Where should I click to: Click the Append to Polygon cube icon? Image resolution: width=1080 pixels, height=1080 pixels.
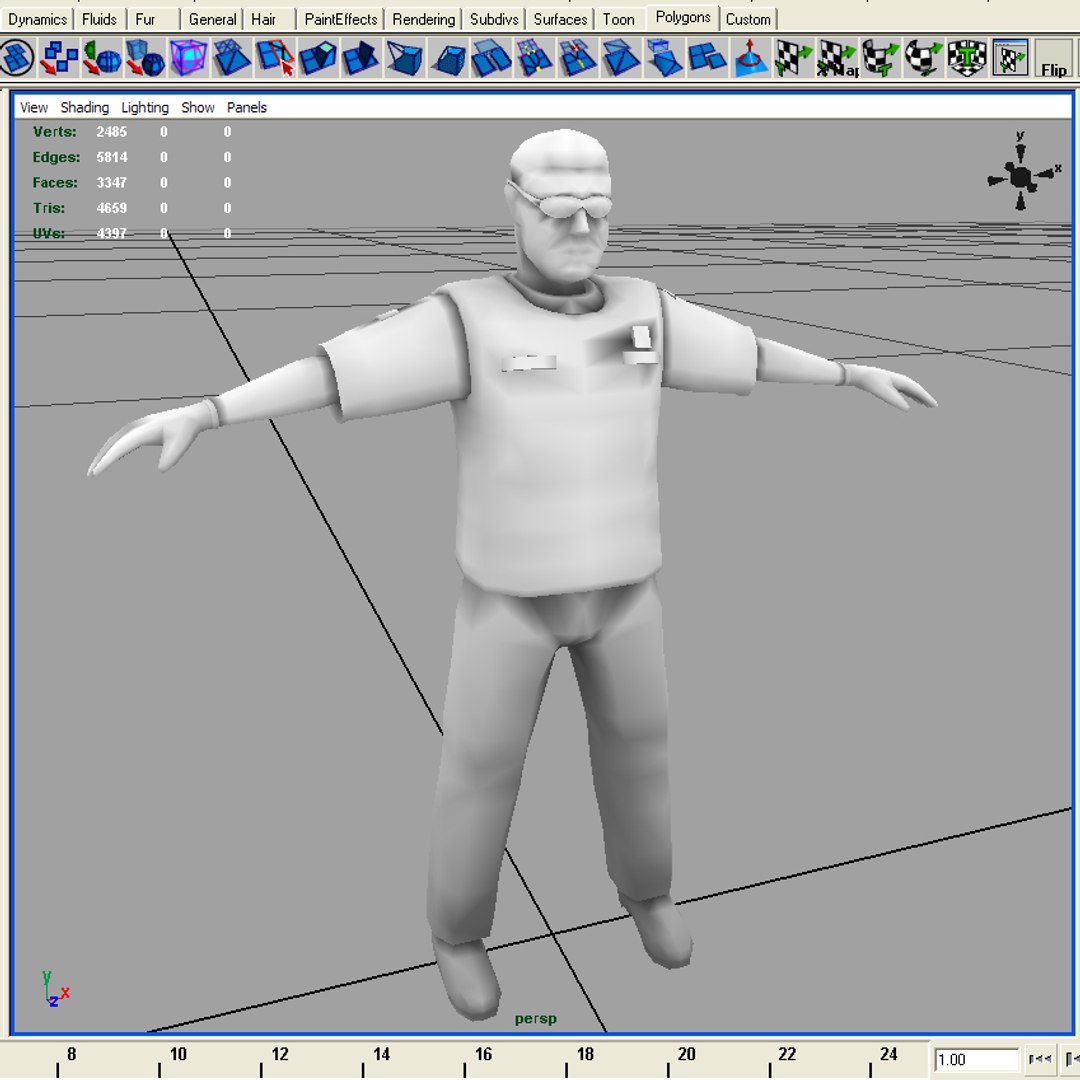pyautogui.click(x=404, y=57)
